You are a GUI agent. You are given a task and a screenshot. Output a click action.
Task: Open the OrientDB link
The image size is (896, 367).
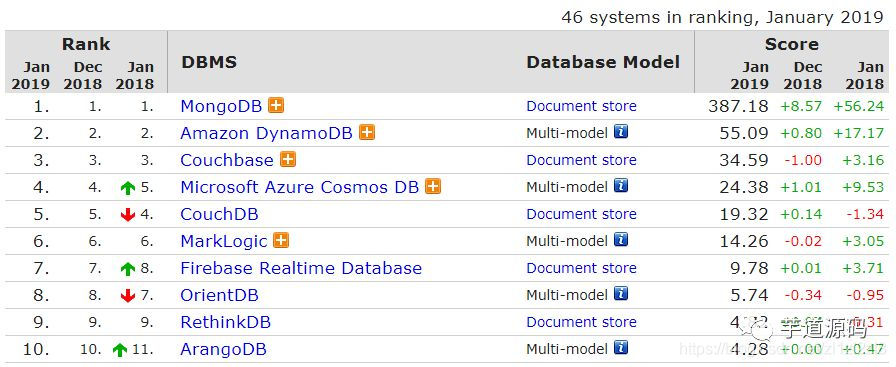pyautogui.click(x=219, y=295)
